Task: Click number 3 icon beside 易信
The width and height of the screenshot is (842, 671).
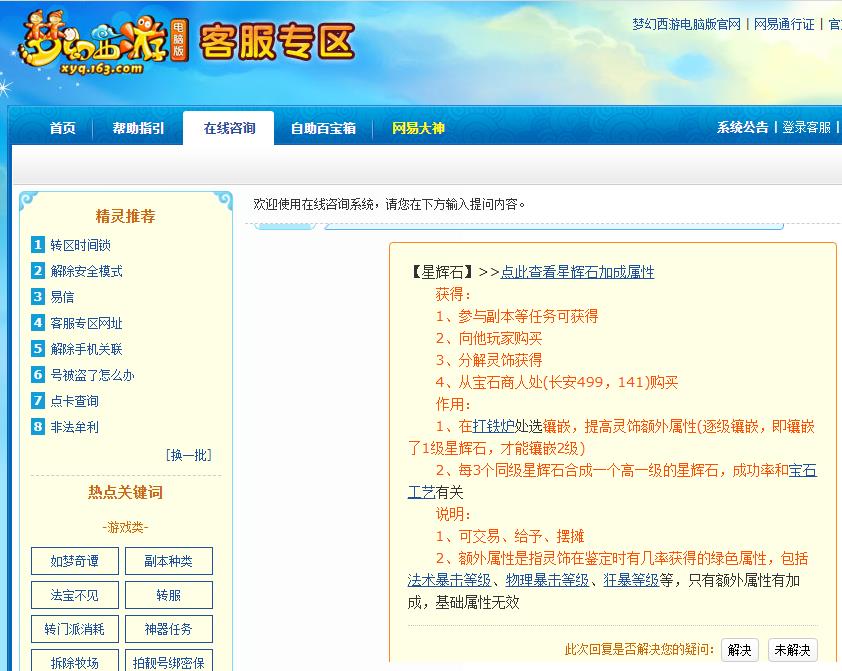Action: (38, 296)
